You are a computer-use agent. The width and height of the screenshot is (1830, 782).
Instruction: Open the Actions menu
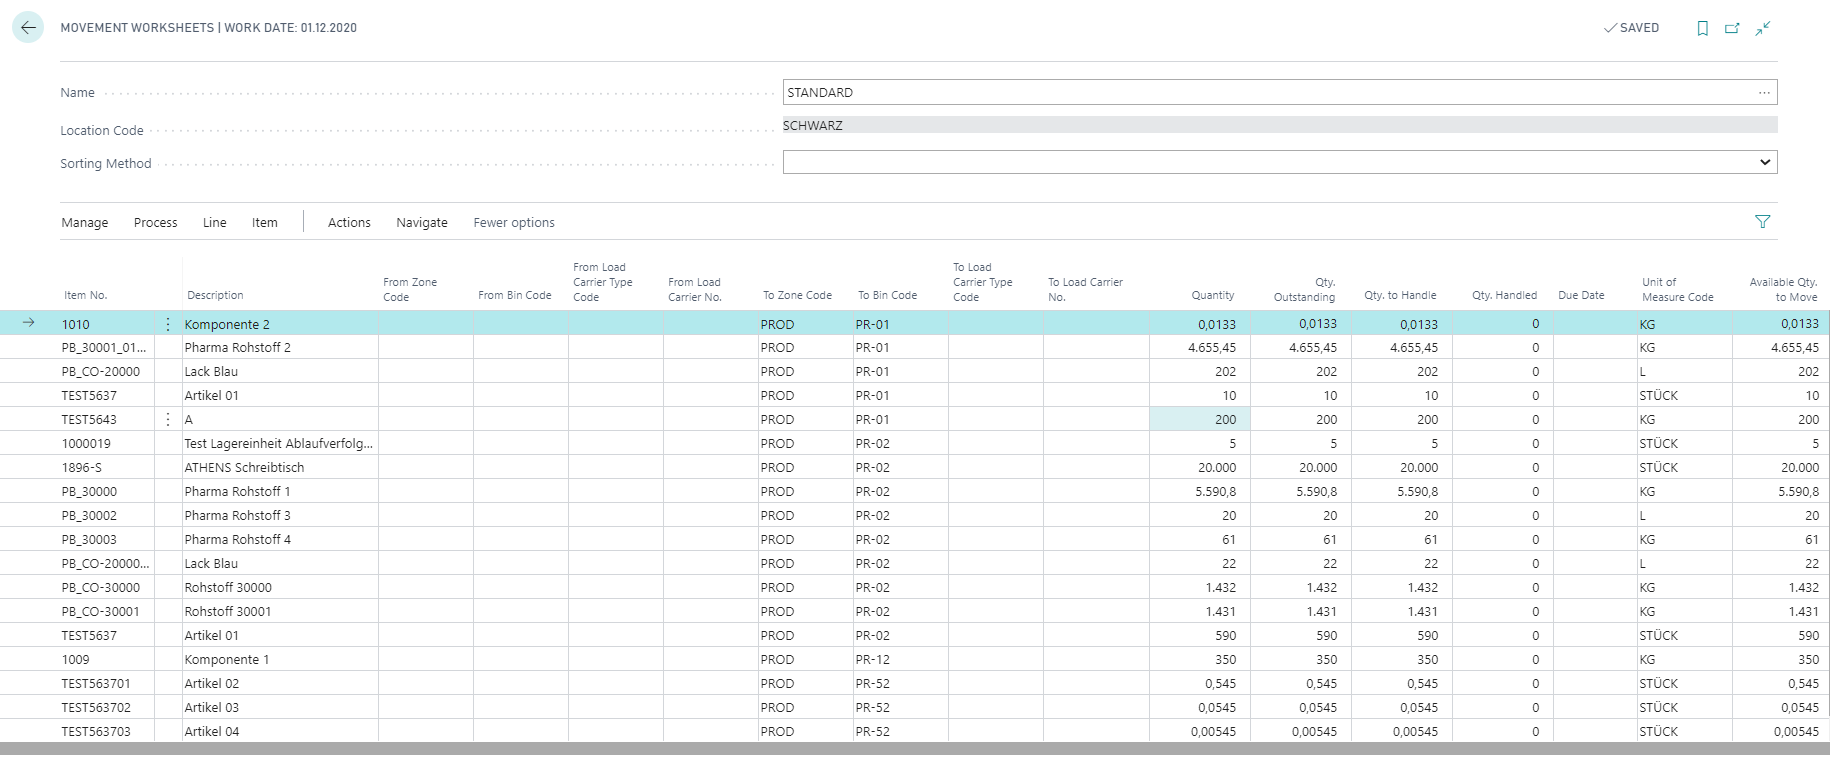pos(349,223)
